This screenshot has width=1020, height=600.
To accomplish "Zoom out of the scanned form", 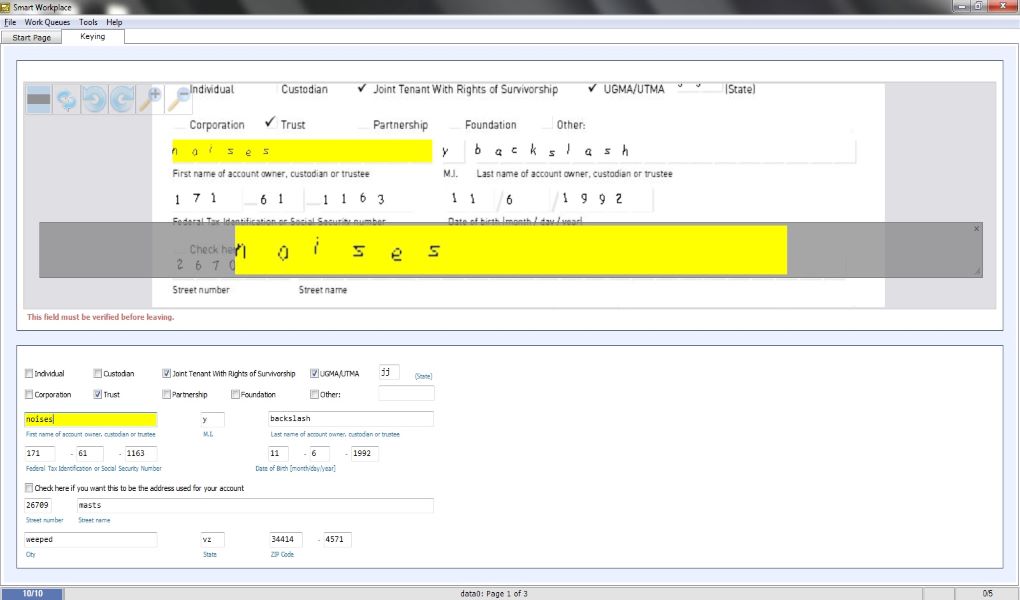I will tap(178, 99).
